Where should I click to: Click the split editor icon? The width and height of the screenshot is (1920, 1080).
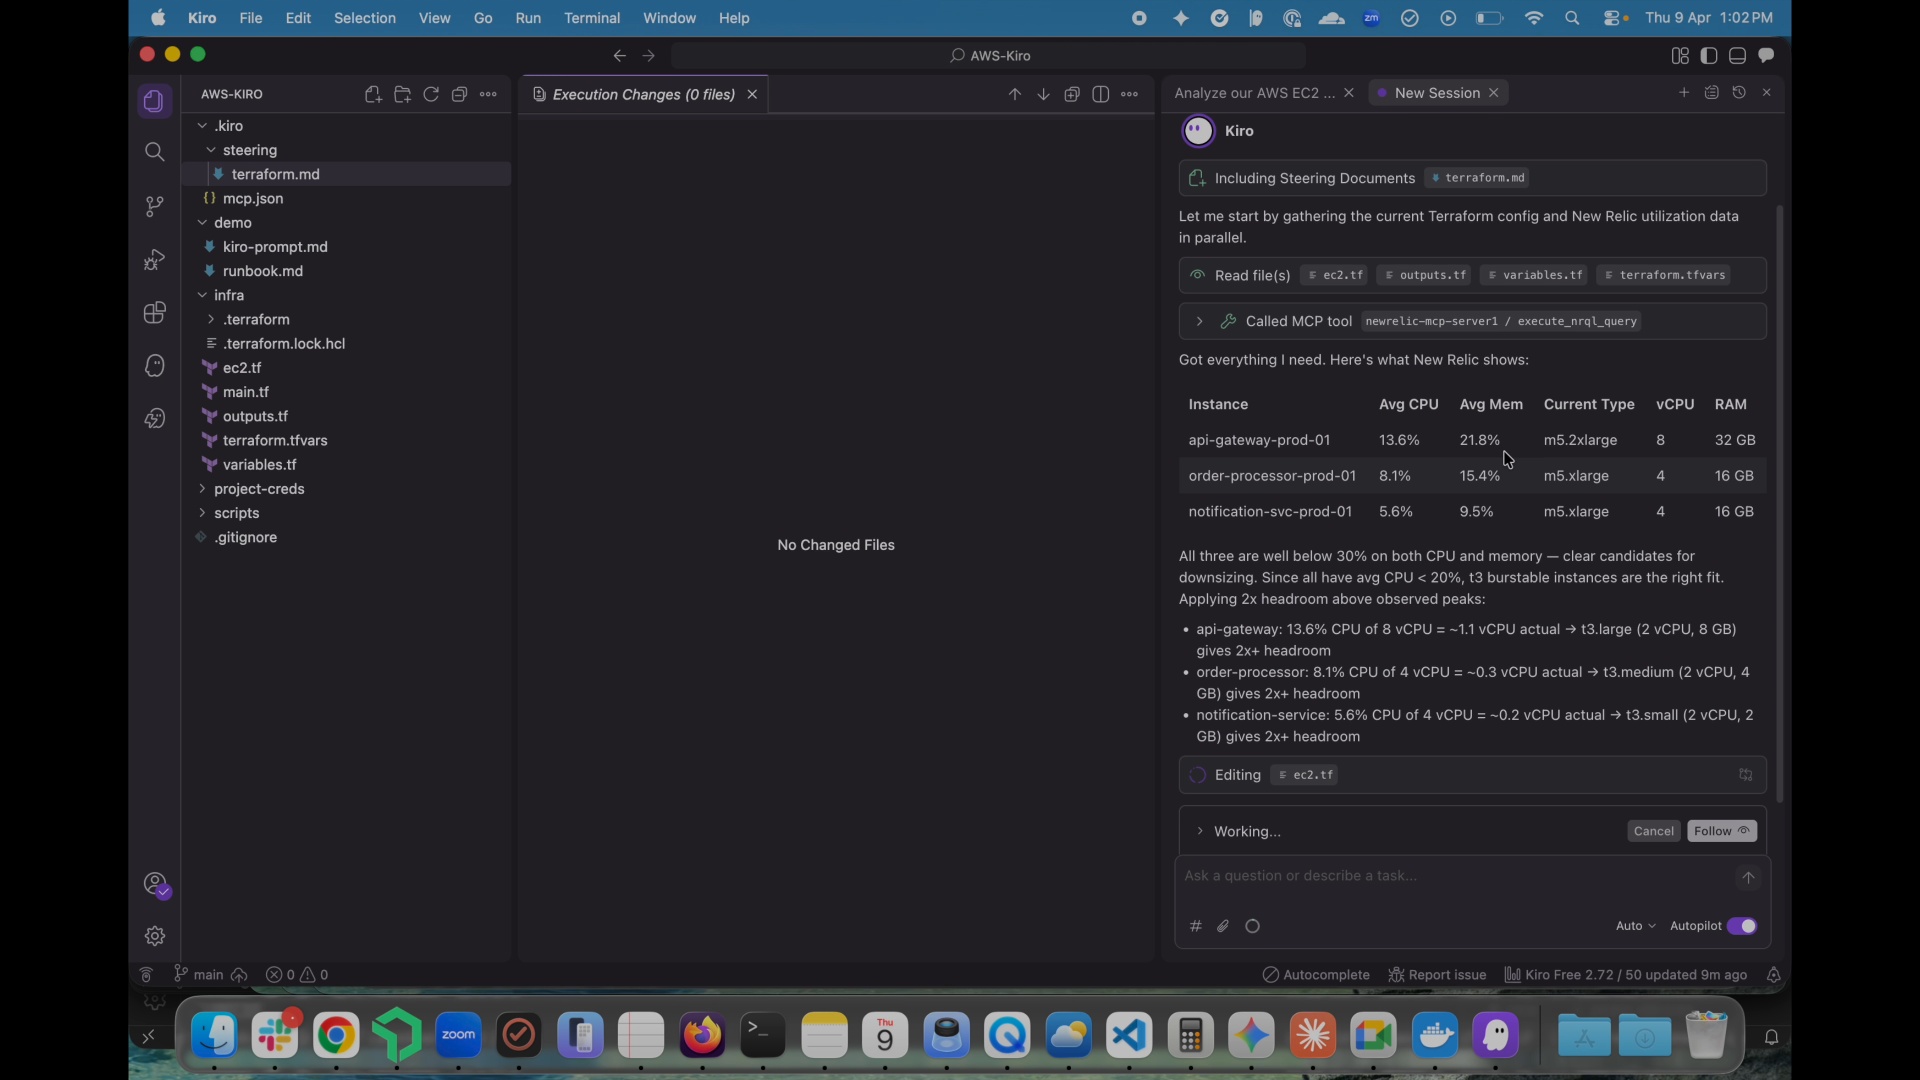click(x=1101, y=94)
